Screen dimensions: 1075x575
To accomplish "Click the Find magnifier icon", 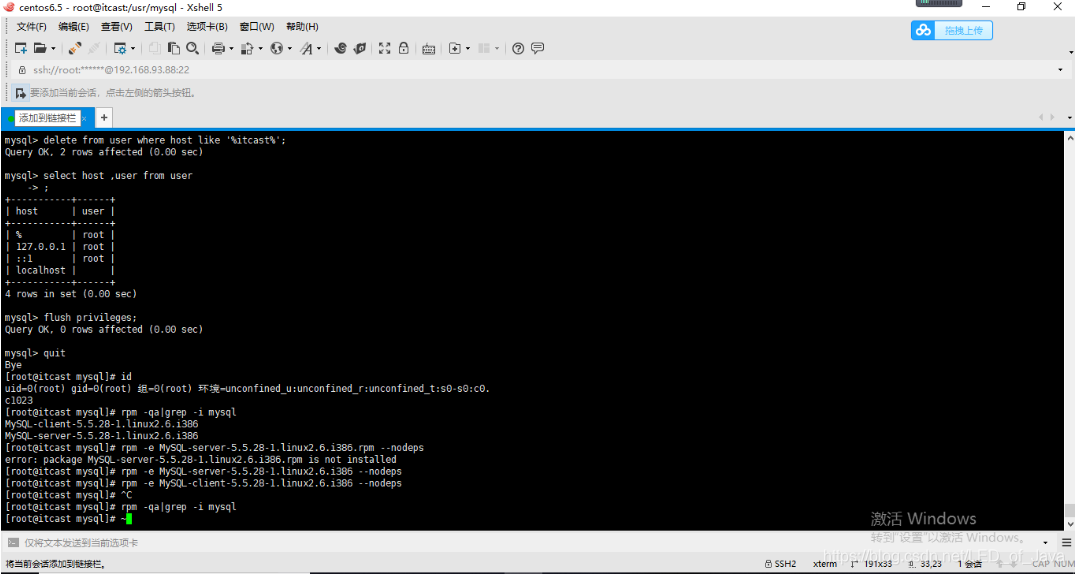I will point(193,48).
